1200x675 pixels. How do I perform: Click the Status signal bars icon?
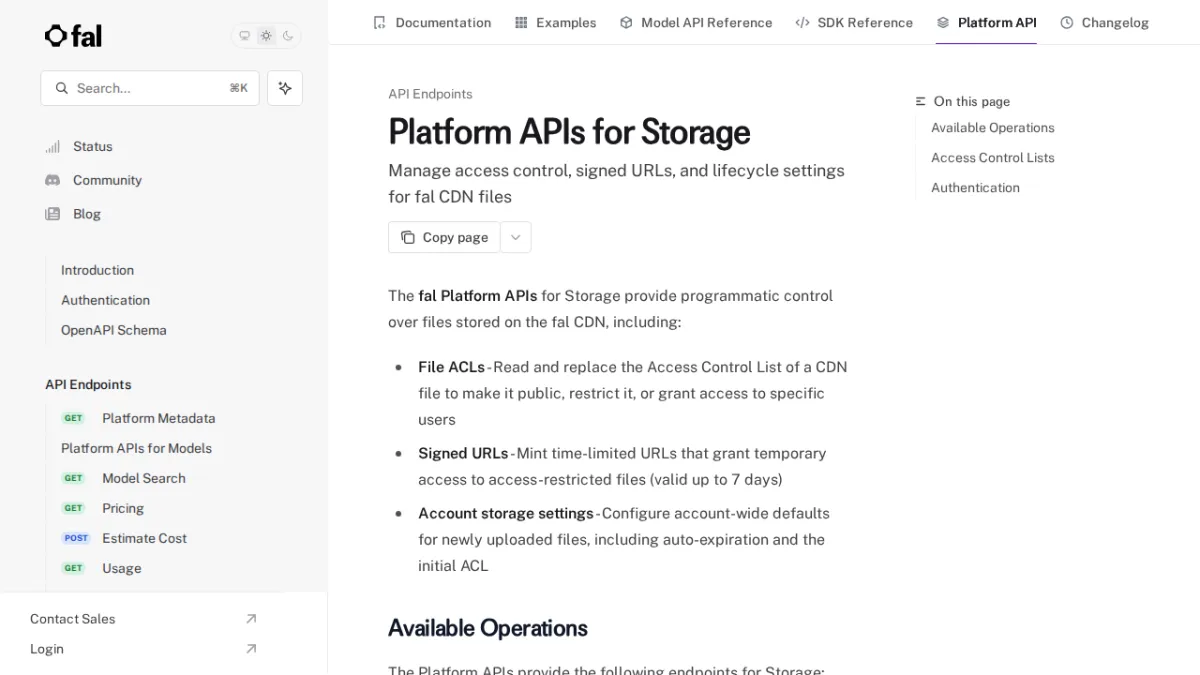tap(52, 147)
